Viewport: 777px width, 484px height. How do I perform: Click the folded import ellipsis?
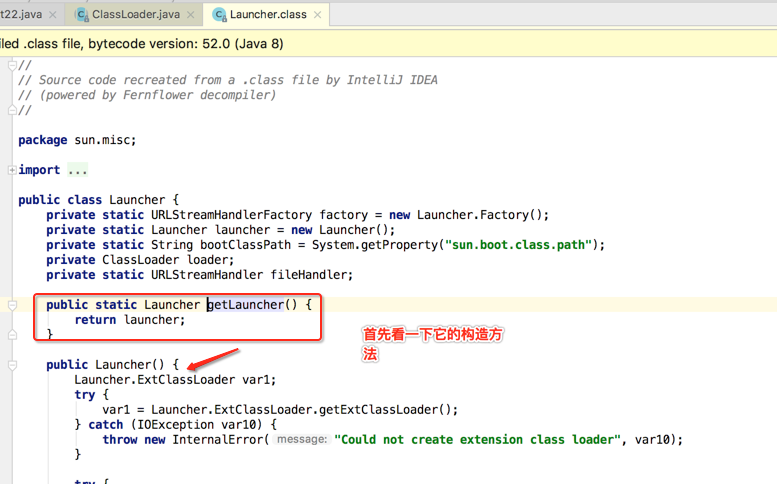[x=78, y=170]
